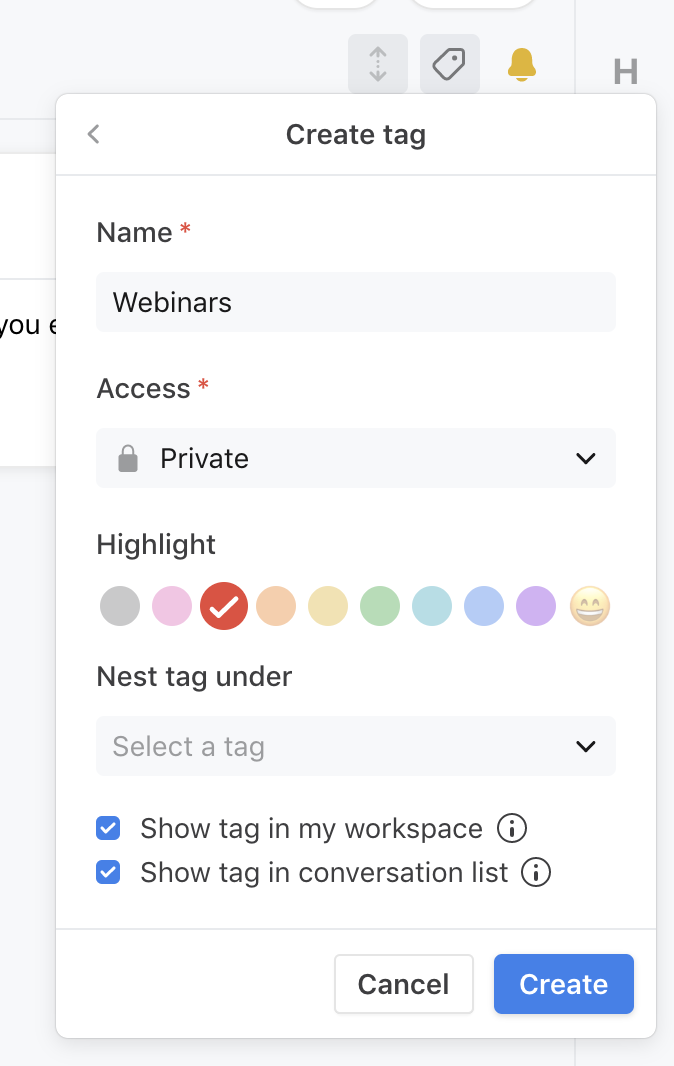Choose the purple highlight swatch

536,606
